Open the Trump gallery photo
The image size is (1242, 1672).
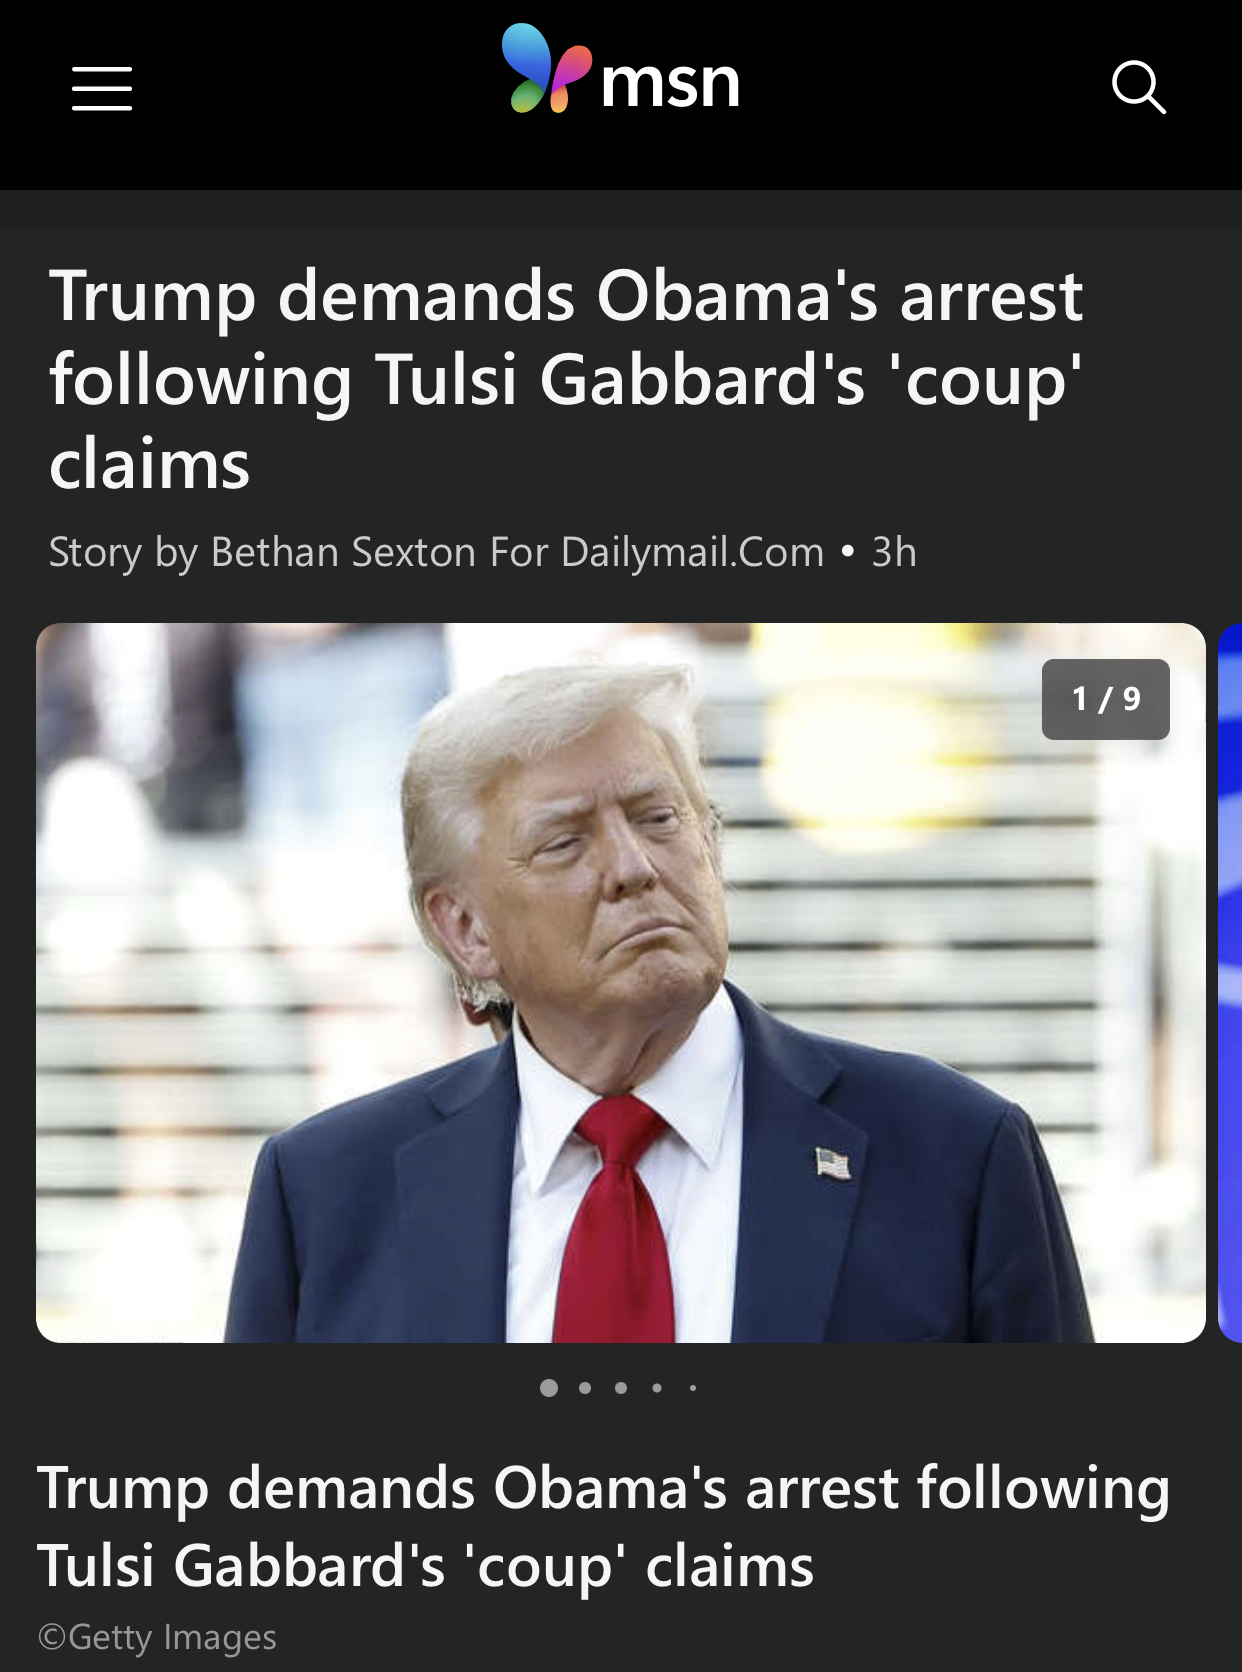pyautogui.click(x=621, y=982)
